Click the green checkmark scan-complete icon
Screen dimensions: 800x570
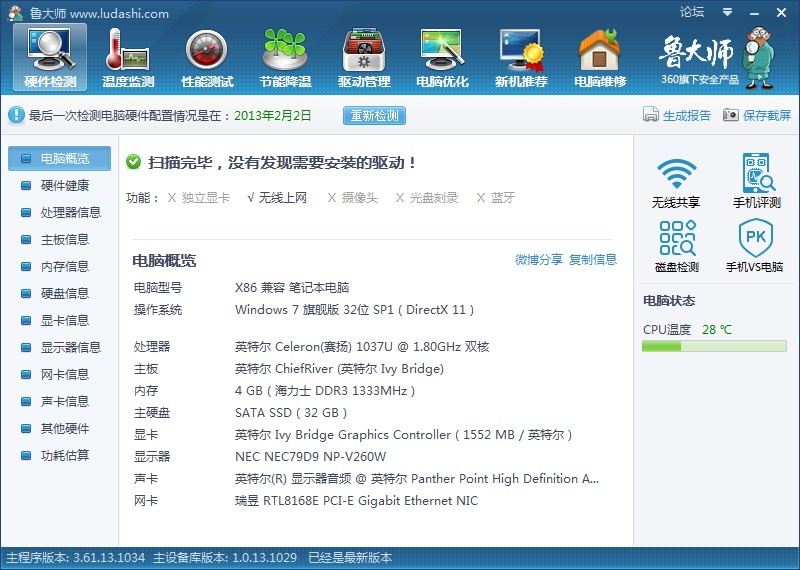click(x=134, y=162)
